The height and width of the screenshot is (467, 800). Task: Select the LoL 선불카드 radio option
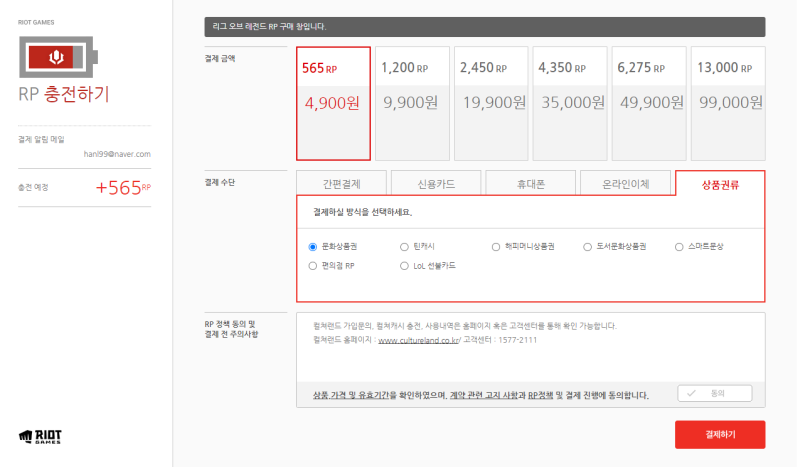pyautogui.click(x=404, y=266)
